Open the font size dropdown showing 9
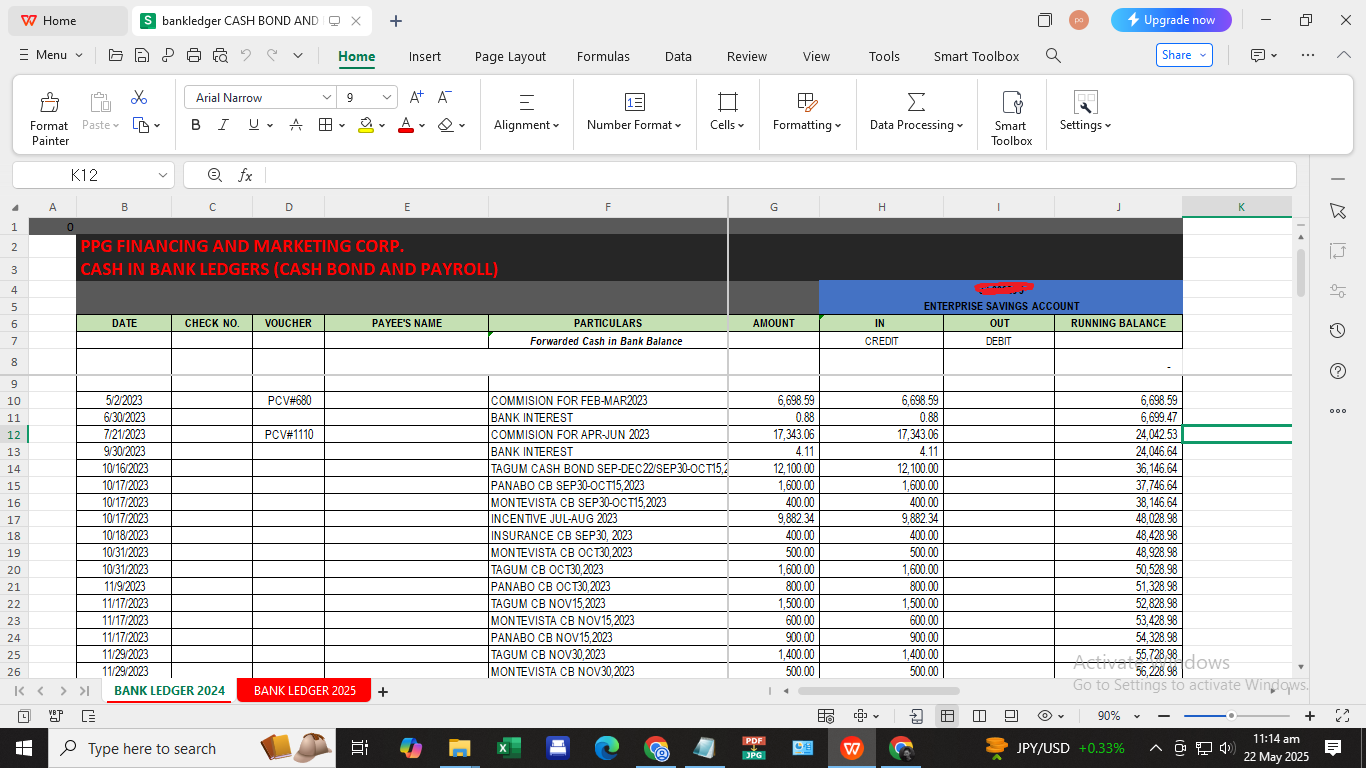 pos(387,97)
